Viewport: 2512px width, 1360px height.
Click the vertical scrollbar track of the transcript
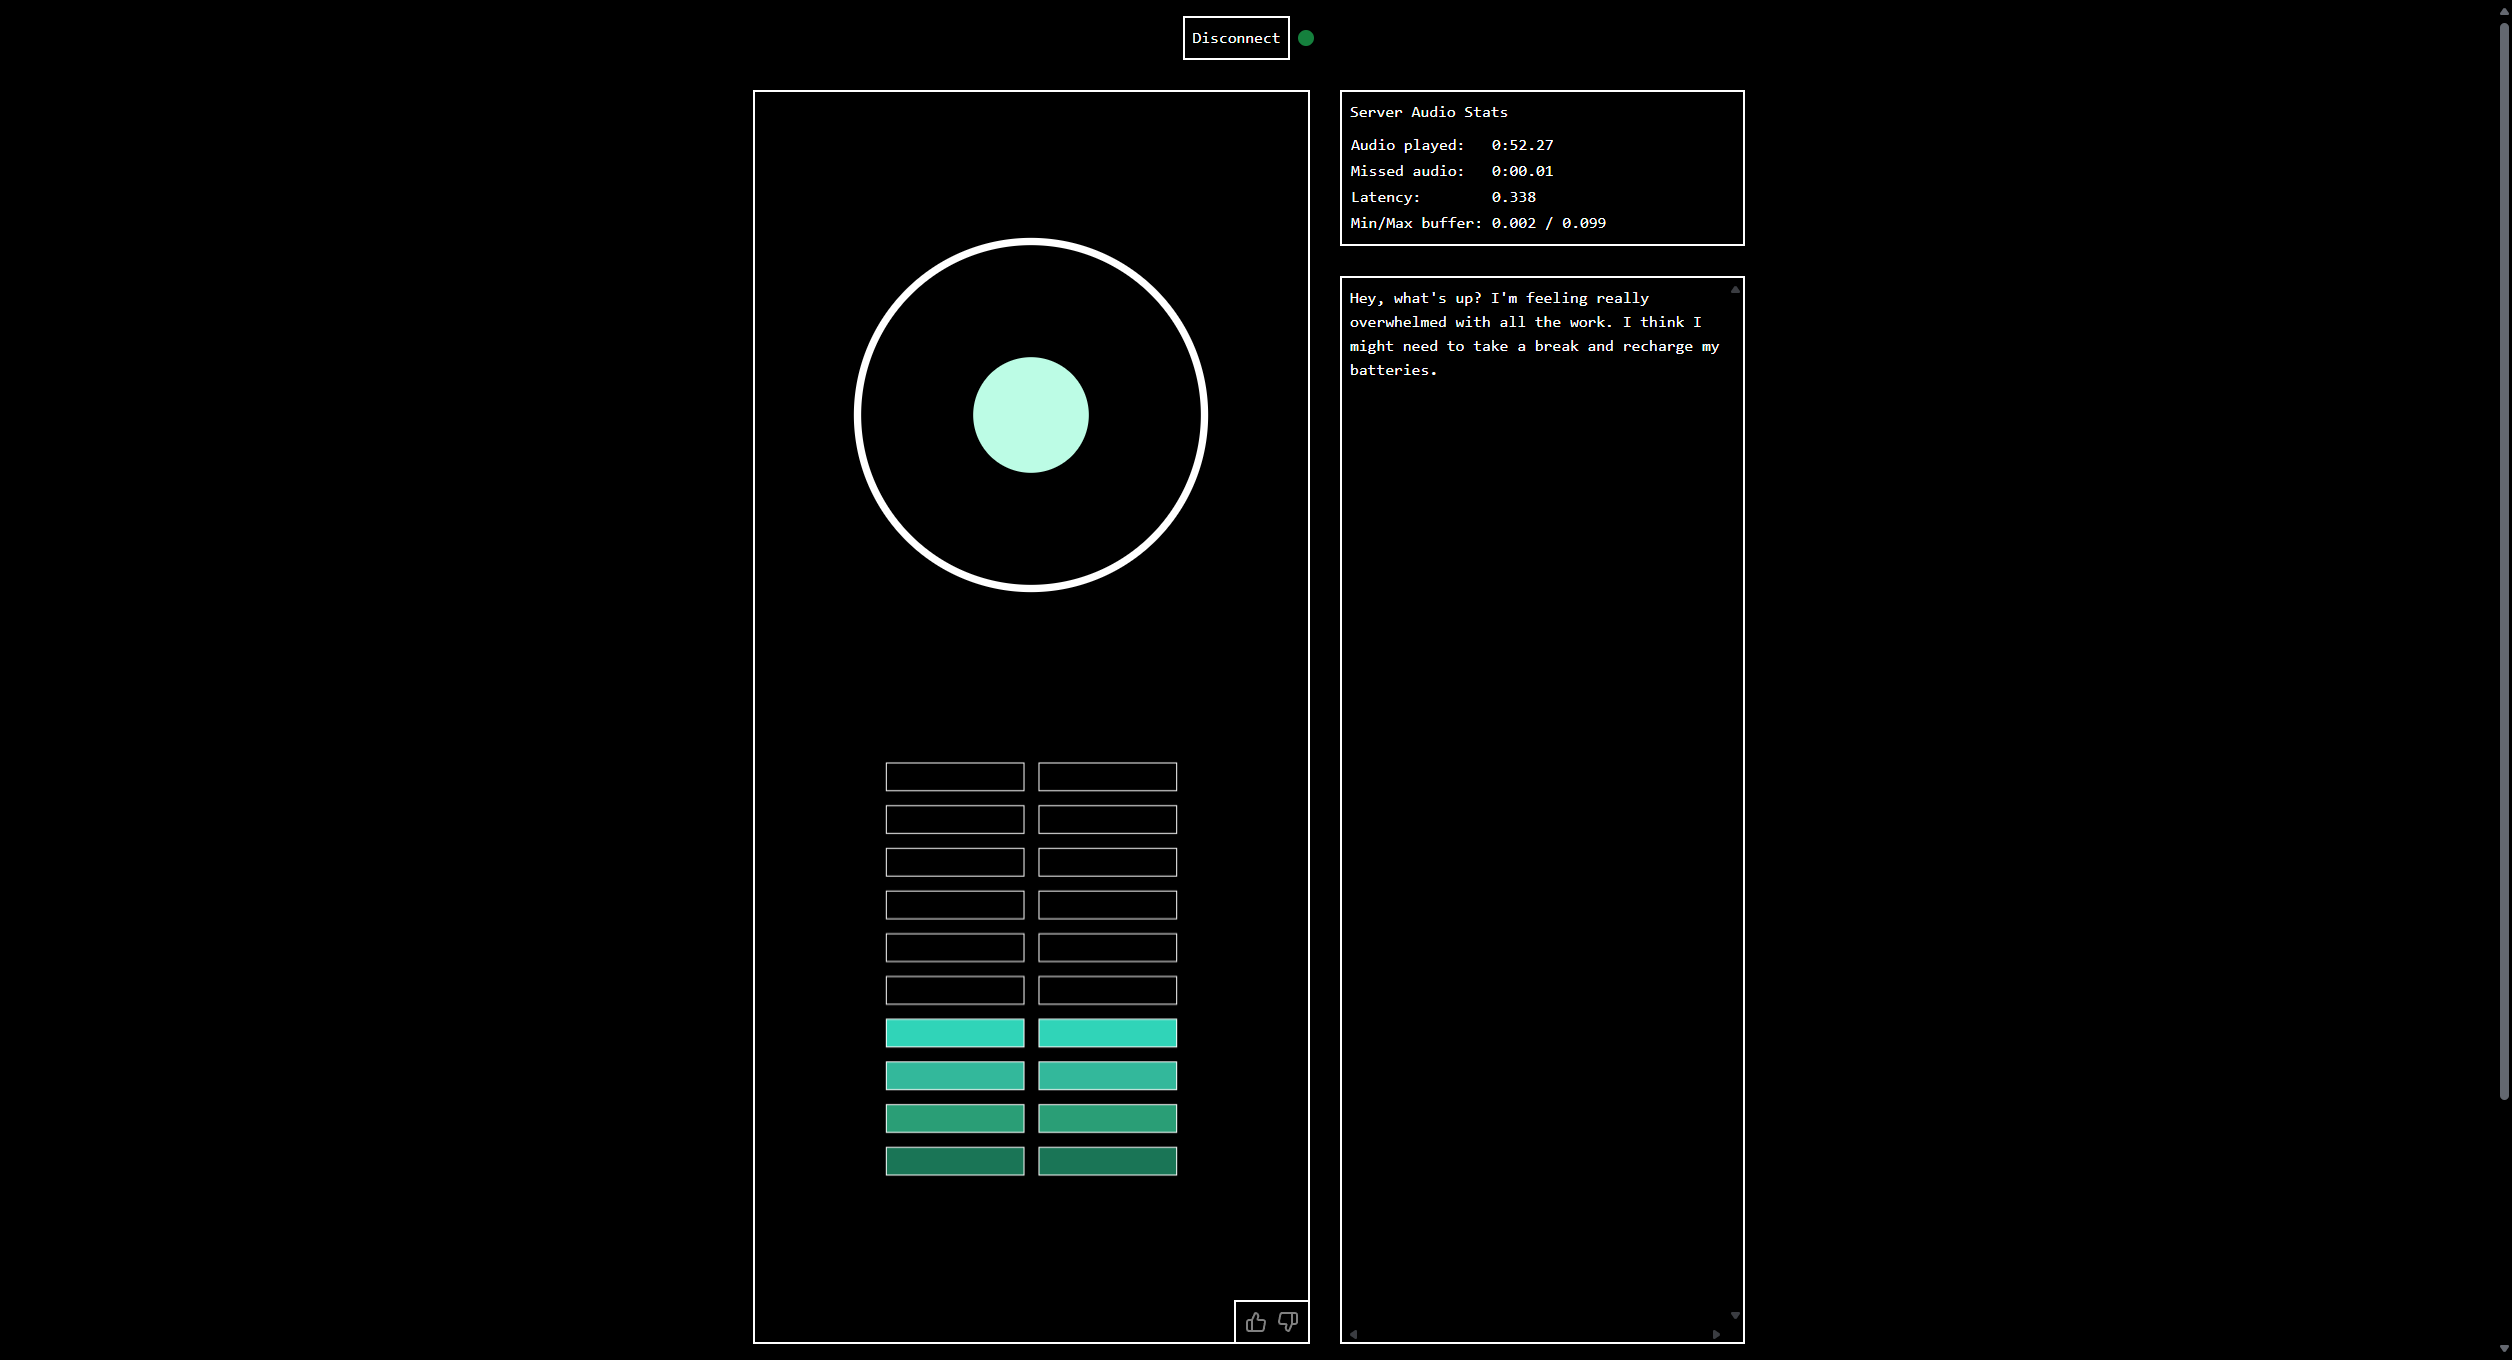coord(1735,800)
